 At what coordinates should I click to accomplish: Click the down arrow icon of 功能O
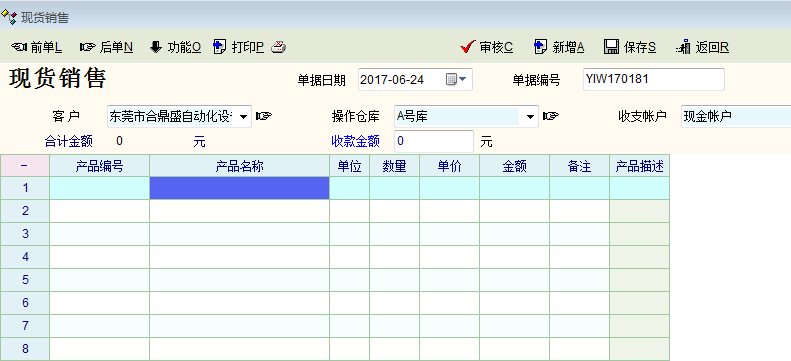tap(156, 47)
